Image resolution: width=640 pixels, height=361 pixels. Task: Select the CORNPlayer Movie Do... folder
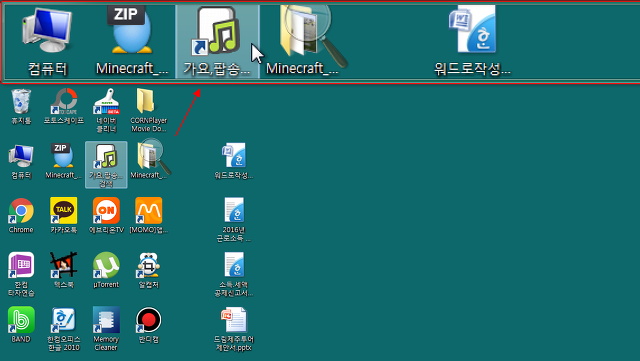point(149,110)
